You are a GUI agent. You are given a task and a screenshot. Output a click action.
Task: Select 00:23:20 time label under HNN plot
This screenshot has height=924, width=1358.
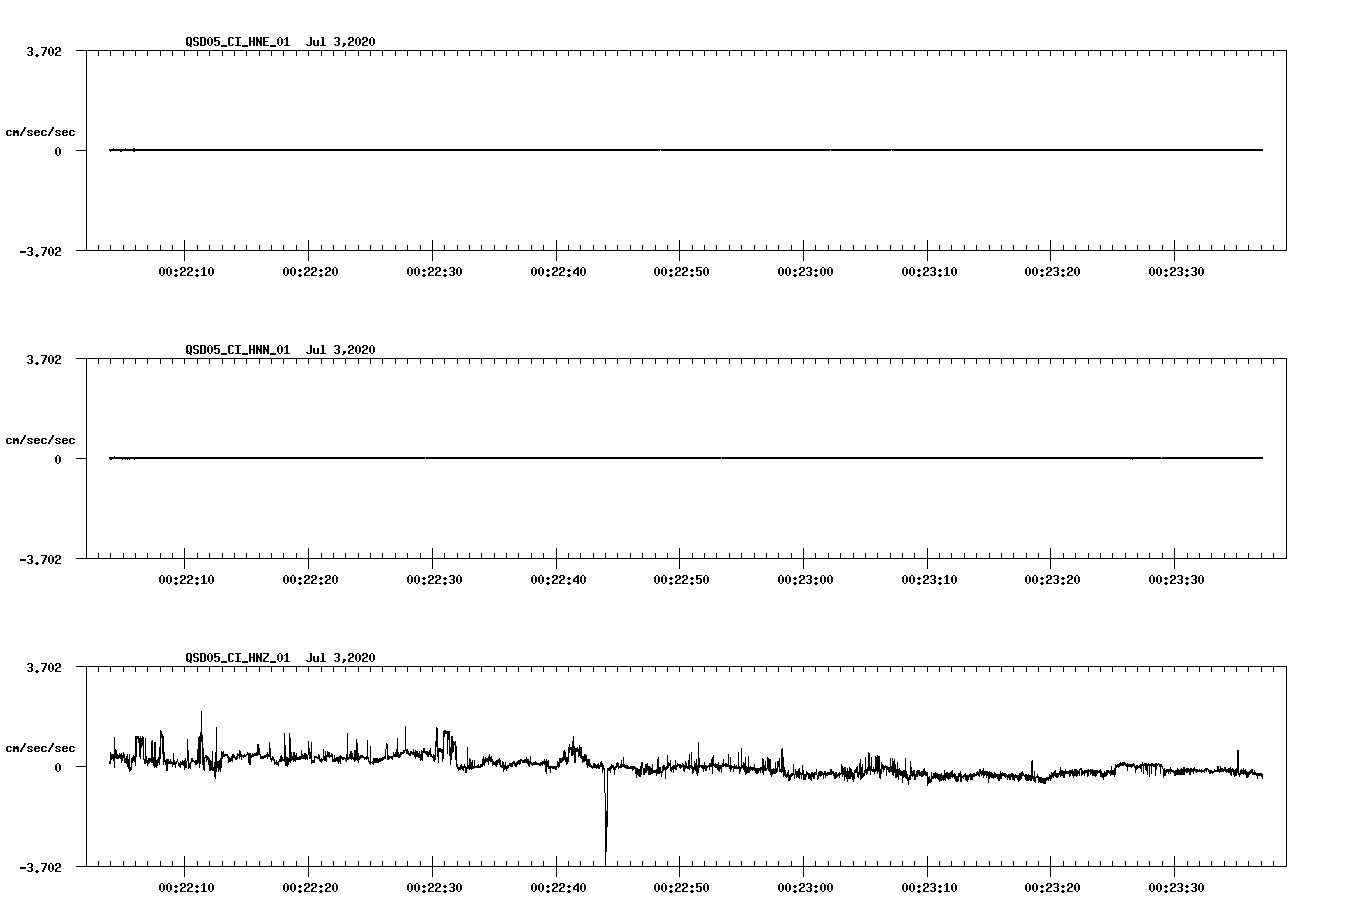coord(1052,580)
